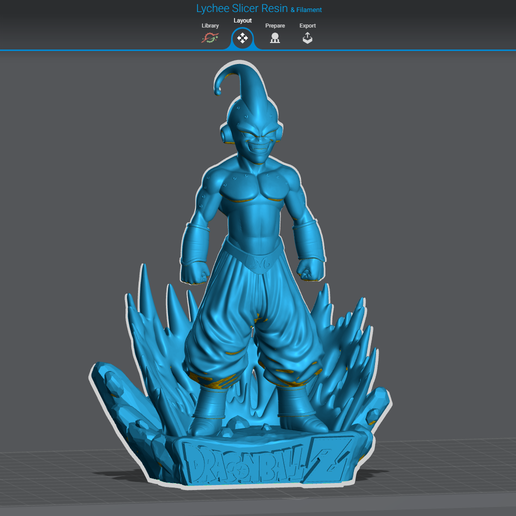Click the "& Filament" title text
The width and height of the screenshot is (516, 516).
[306, 10]
